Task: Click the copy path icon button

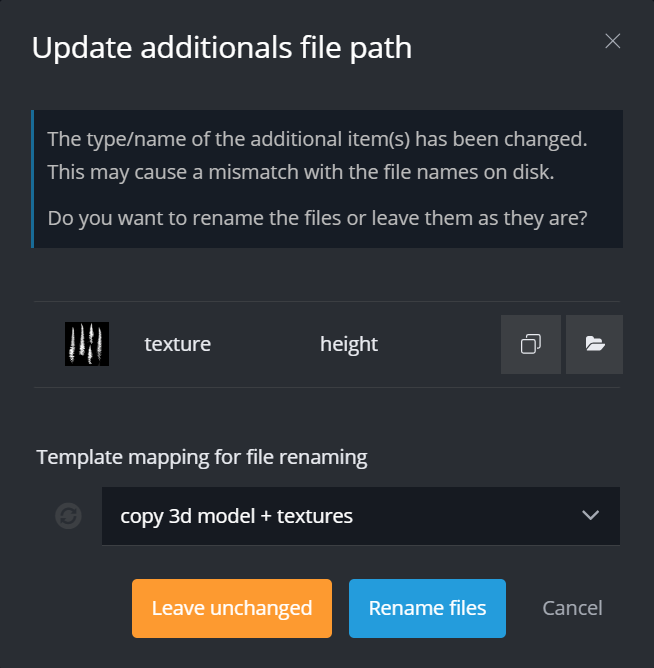Action: [x=531, y=344]
